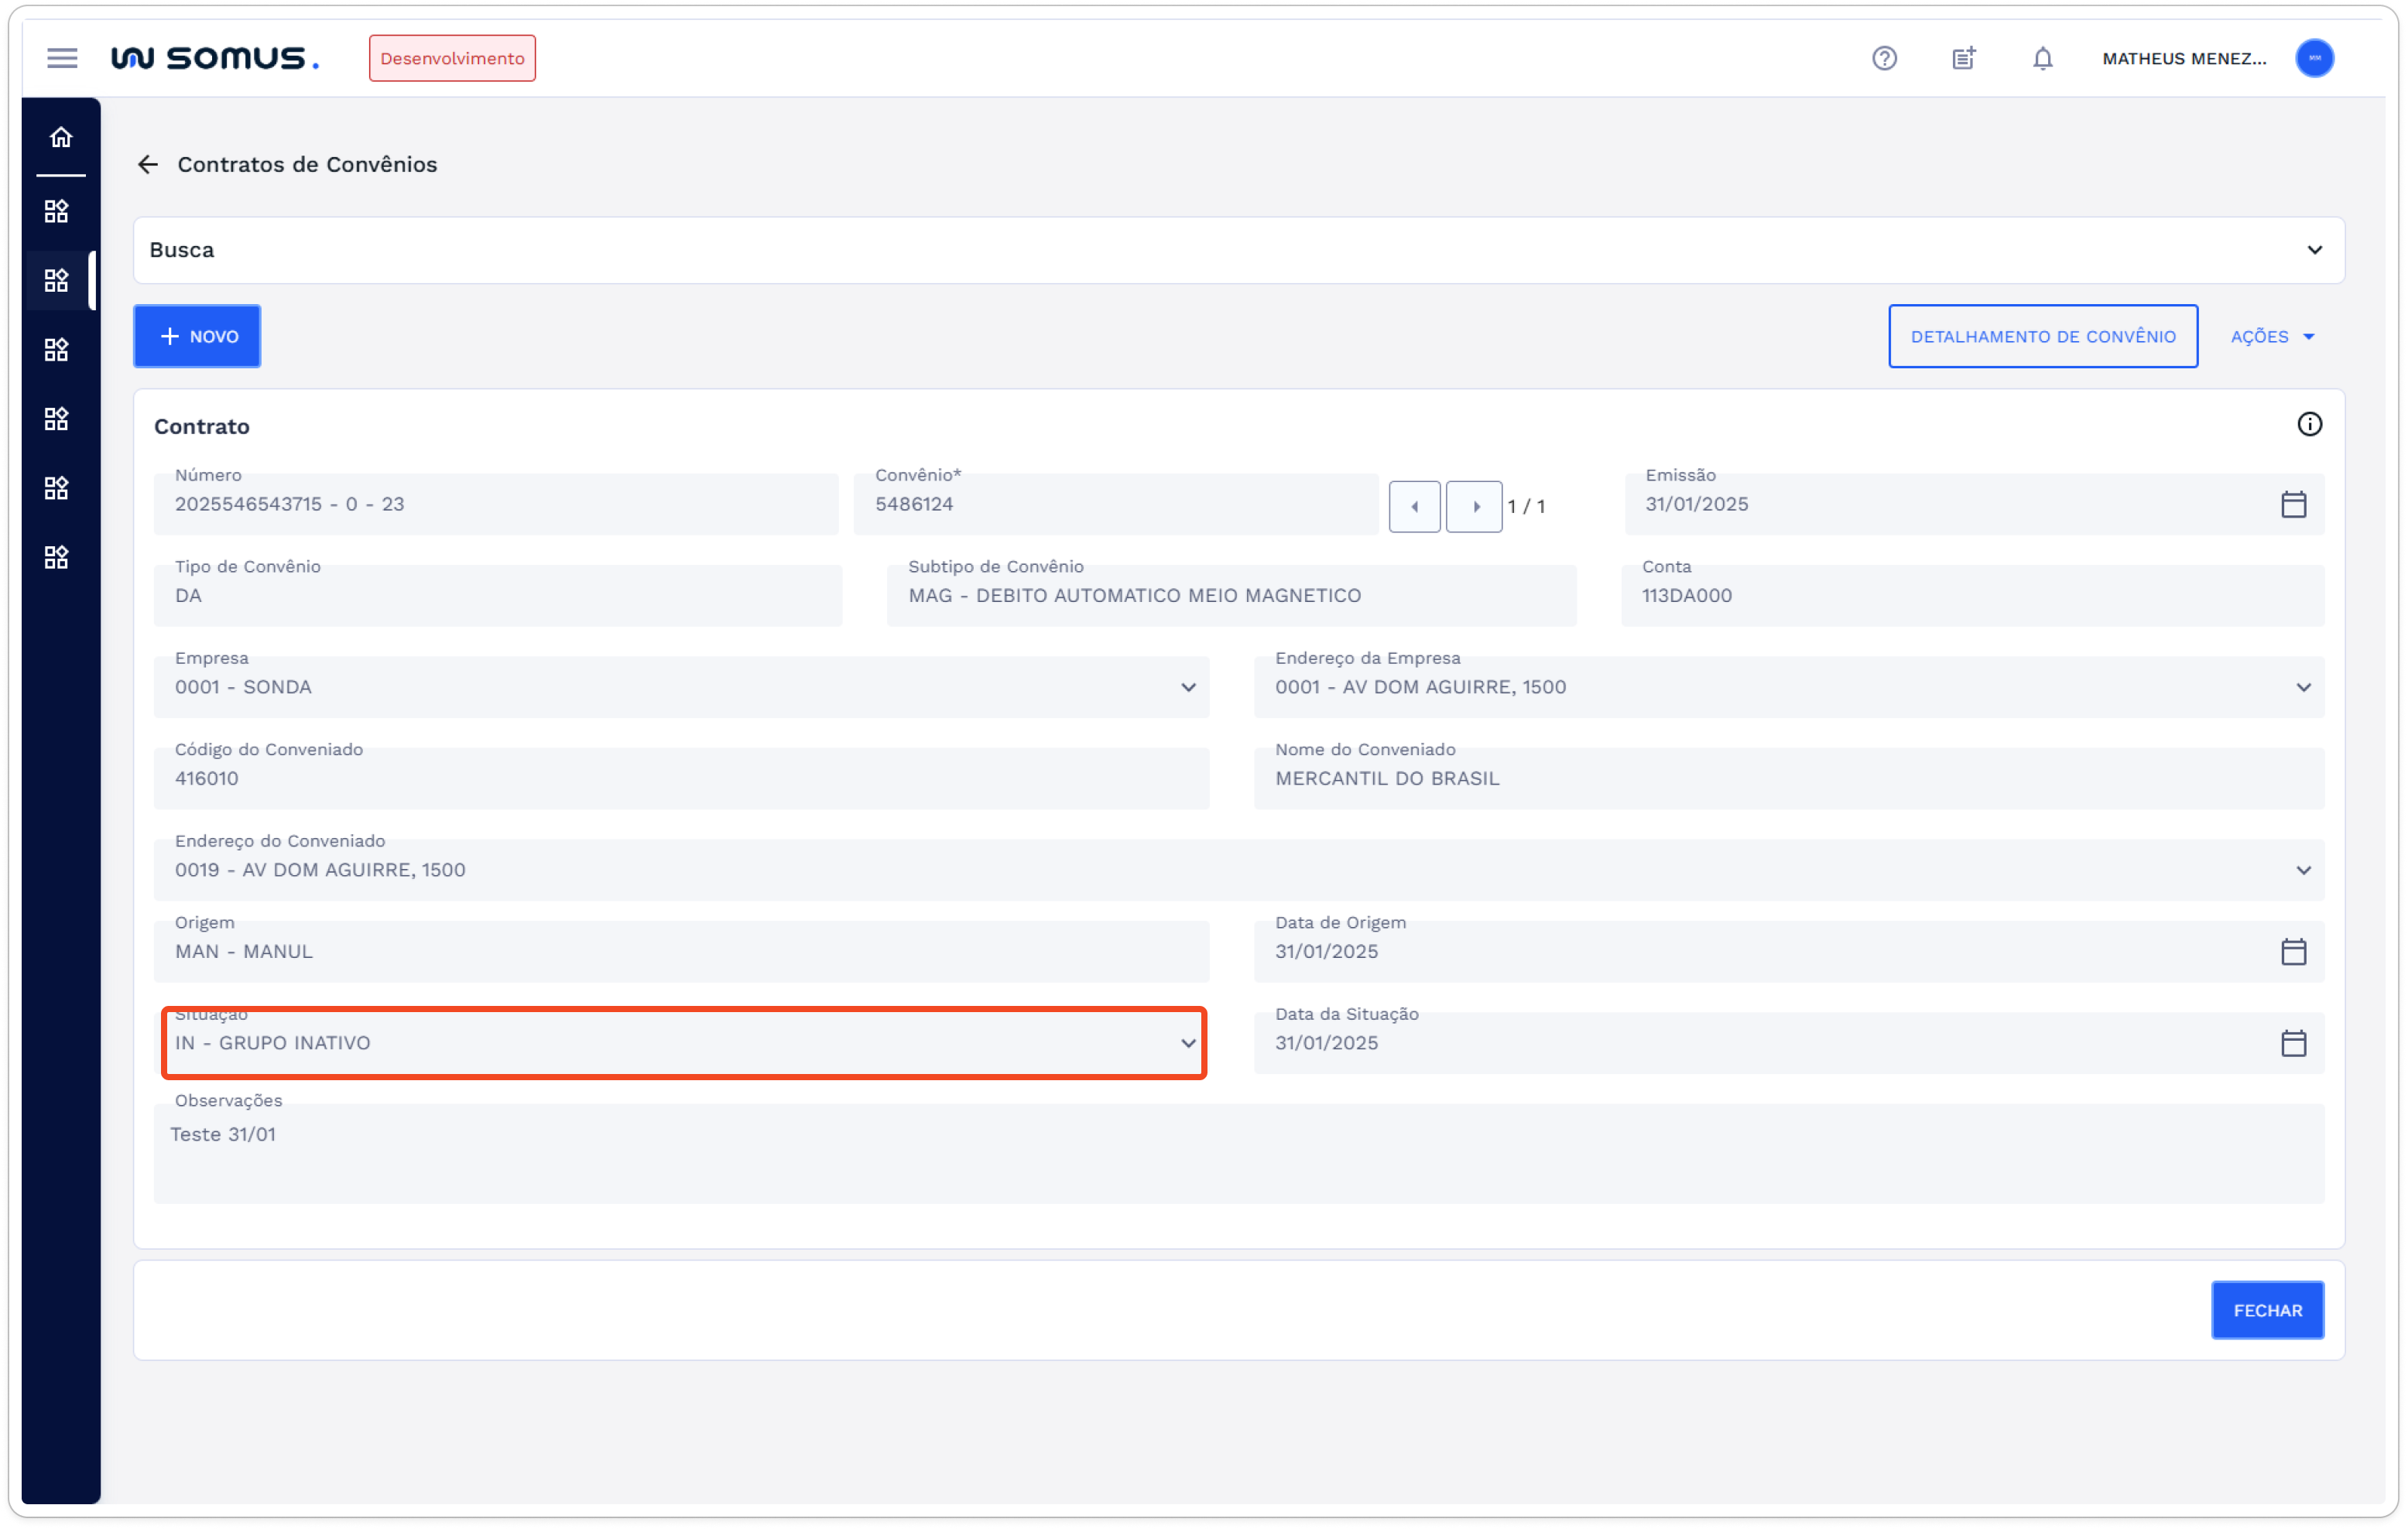Click the home icon in sidebar
The image size is (2408, 1529).
pyautogui.click(x=61, y=137)
